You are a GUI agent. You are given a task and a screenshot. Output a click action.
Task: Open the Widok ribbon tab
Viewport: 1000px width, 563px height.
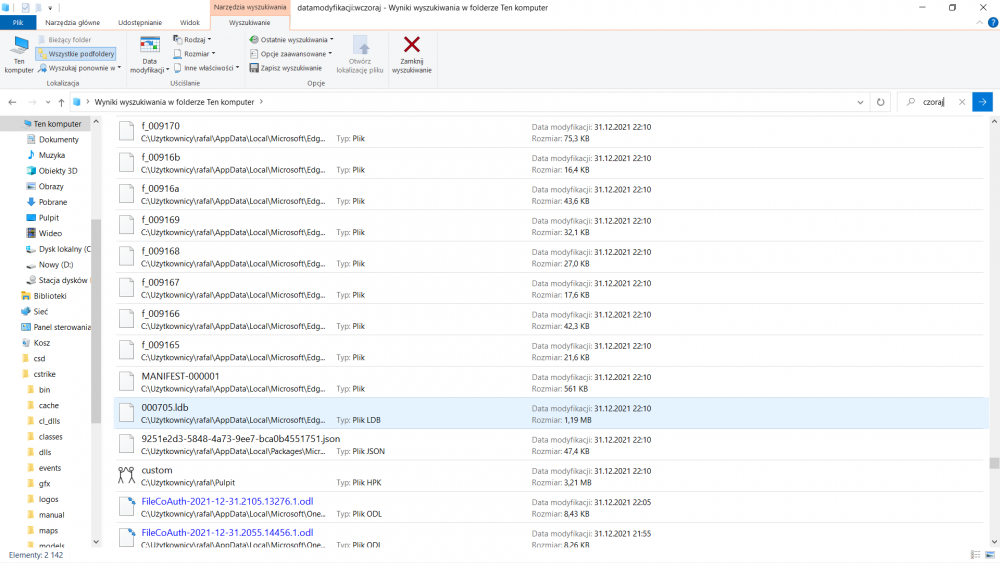189,22
